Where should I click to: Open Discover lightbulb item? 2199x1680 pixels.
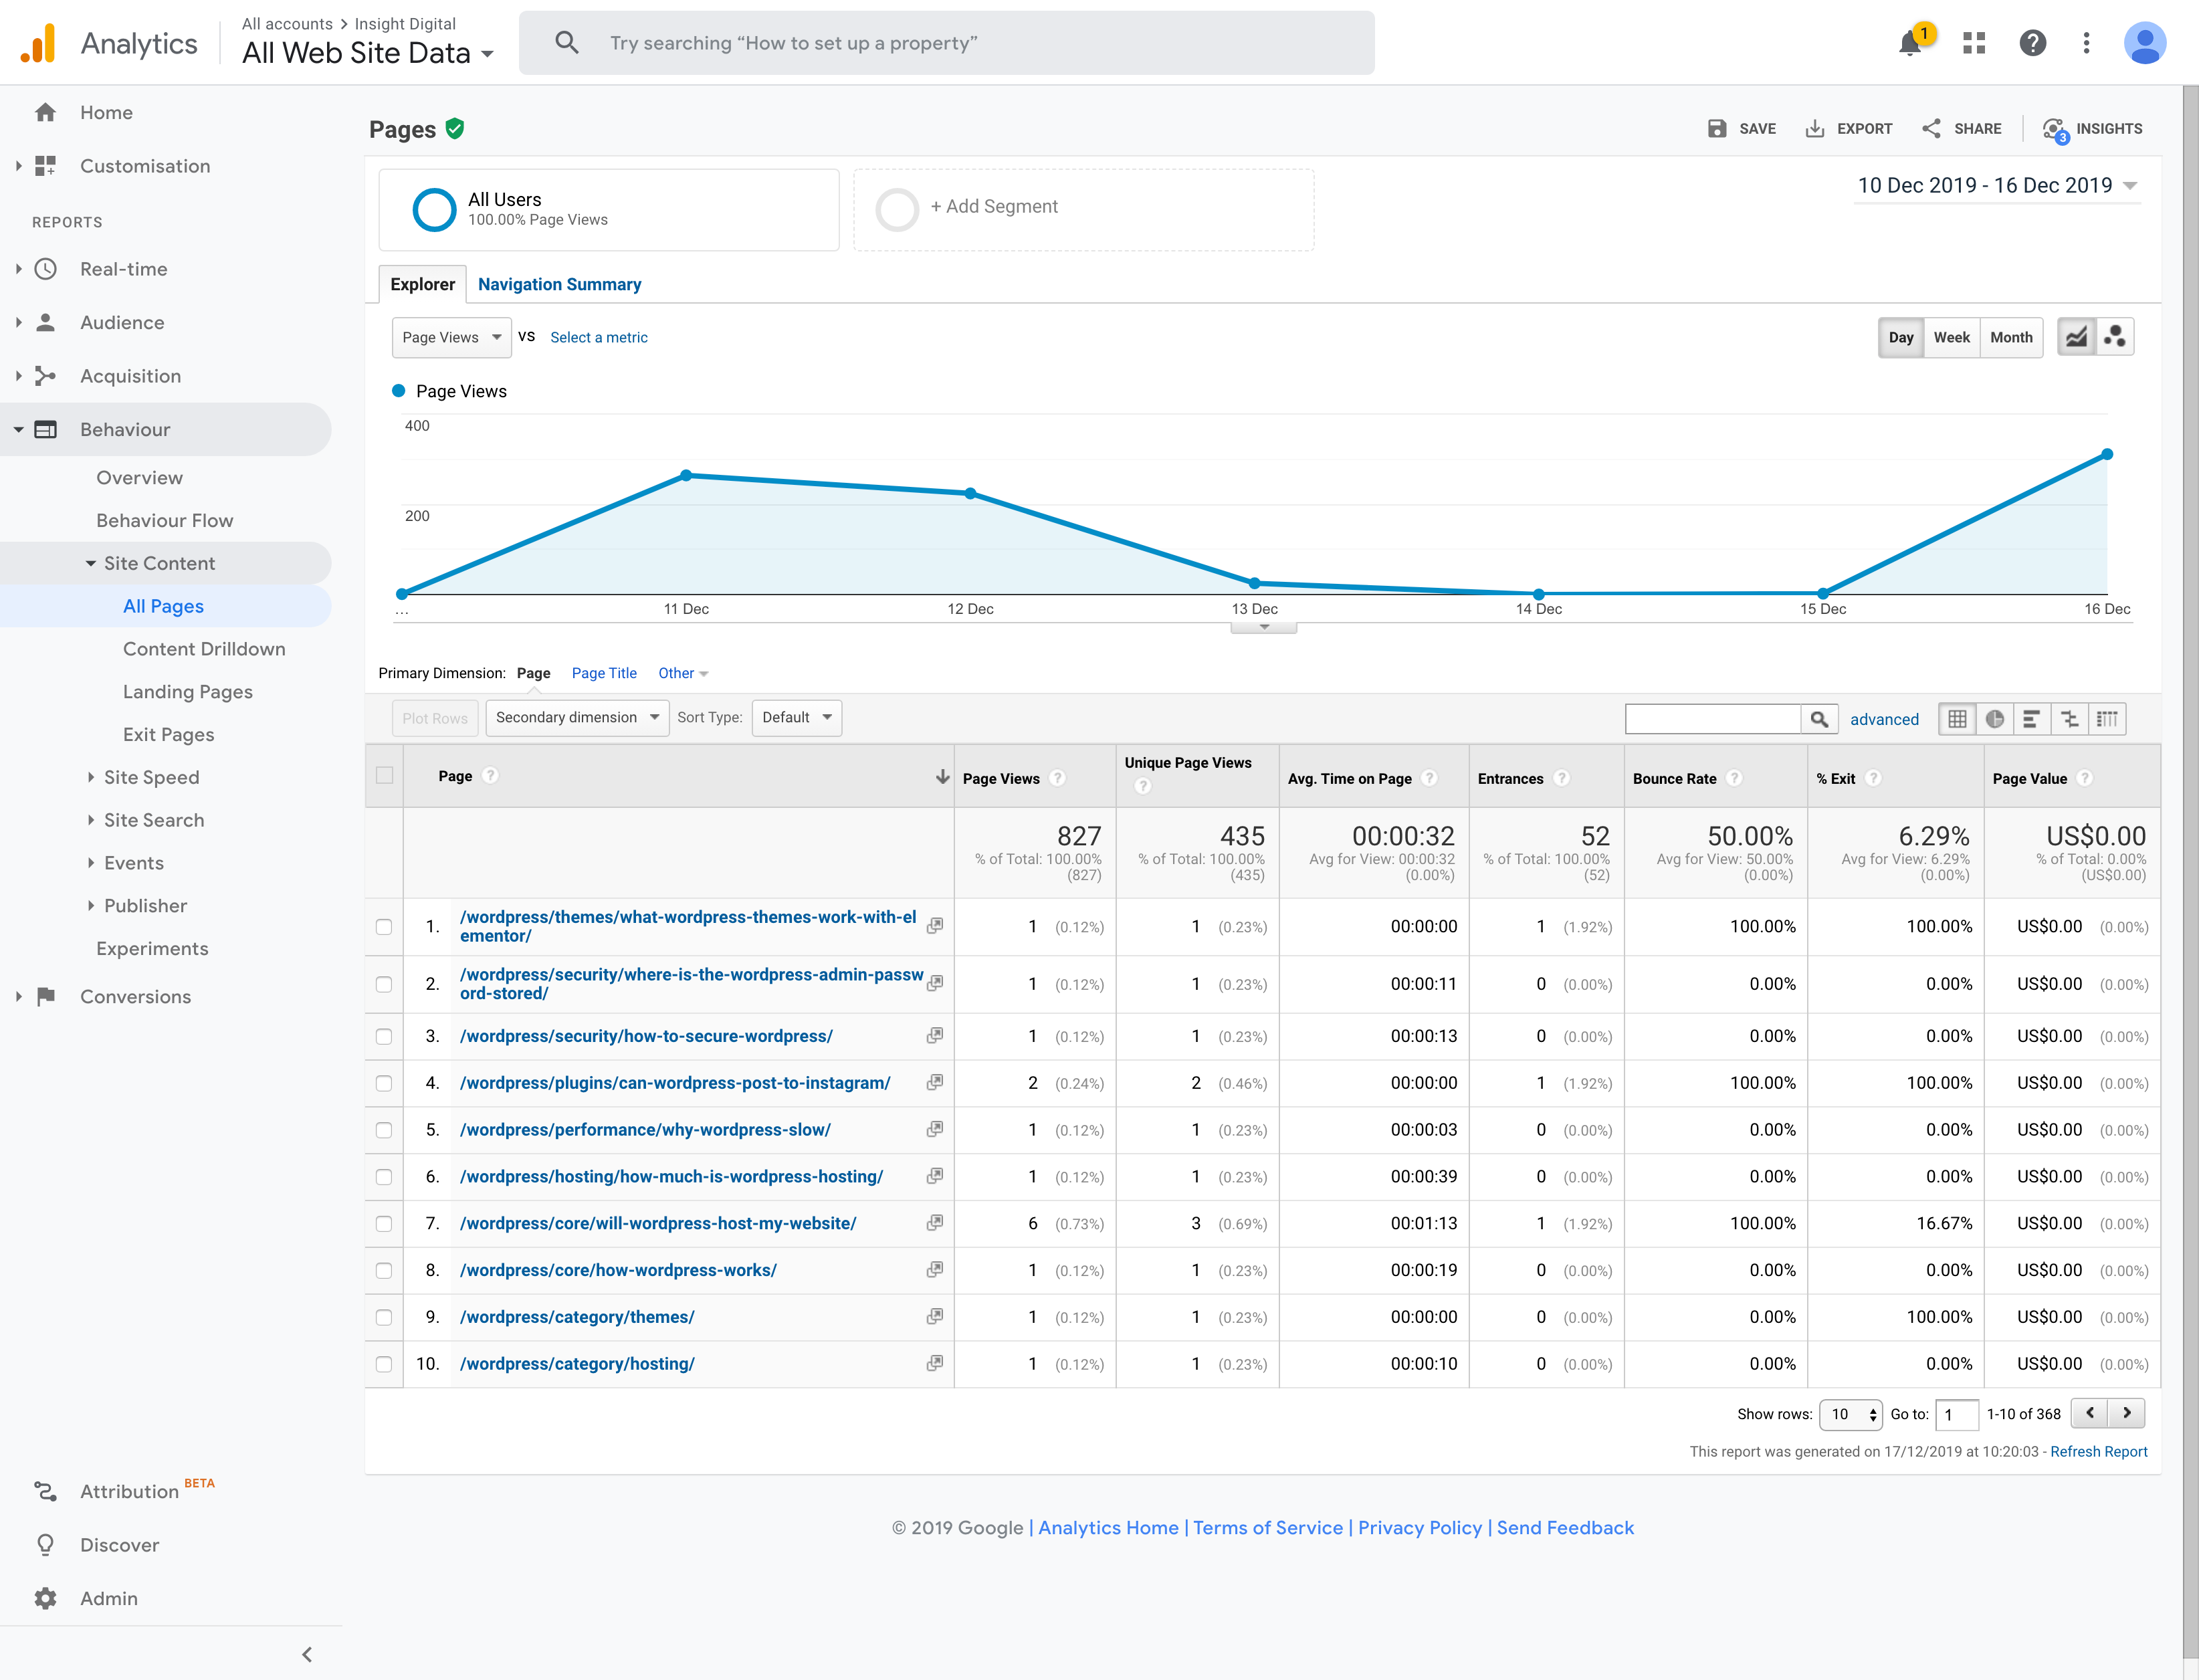tap(45, 1545)
